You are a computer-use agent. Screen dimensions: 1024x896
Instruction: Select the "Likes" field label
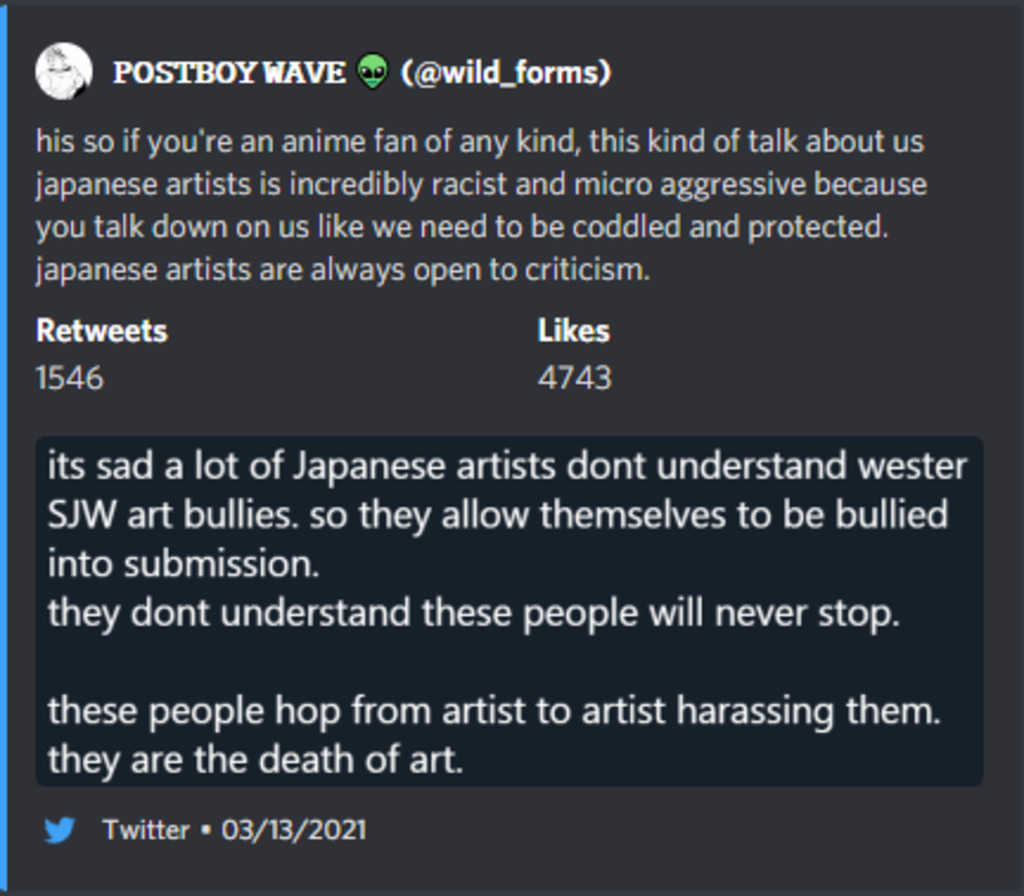pyautogui.click(x=573, y=331)
